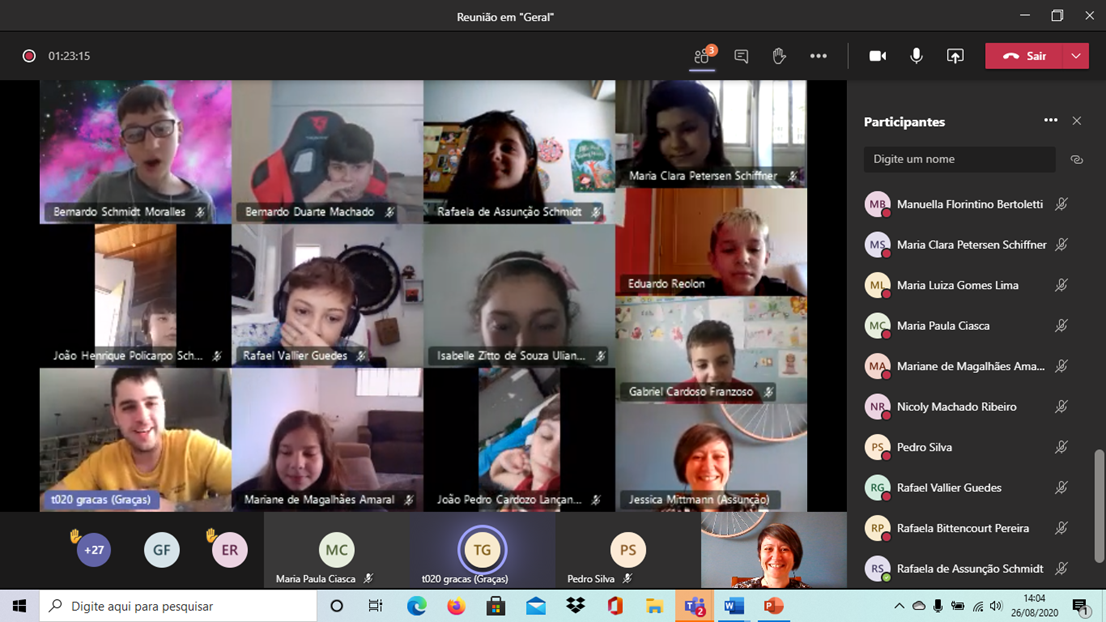Click the TG avatar t020 gracas

point(482,550)
